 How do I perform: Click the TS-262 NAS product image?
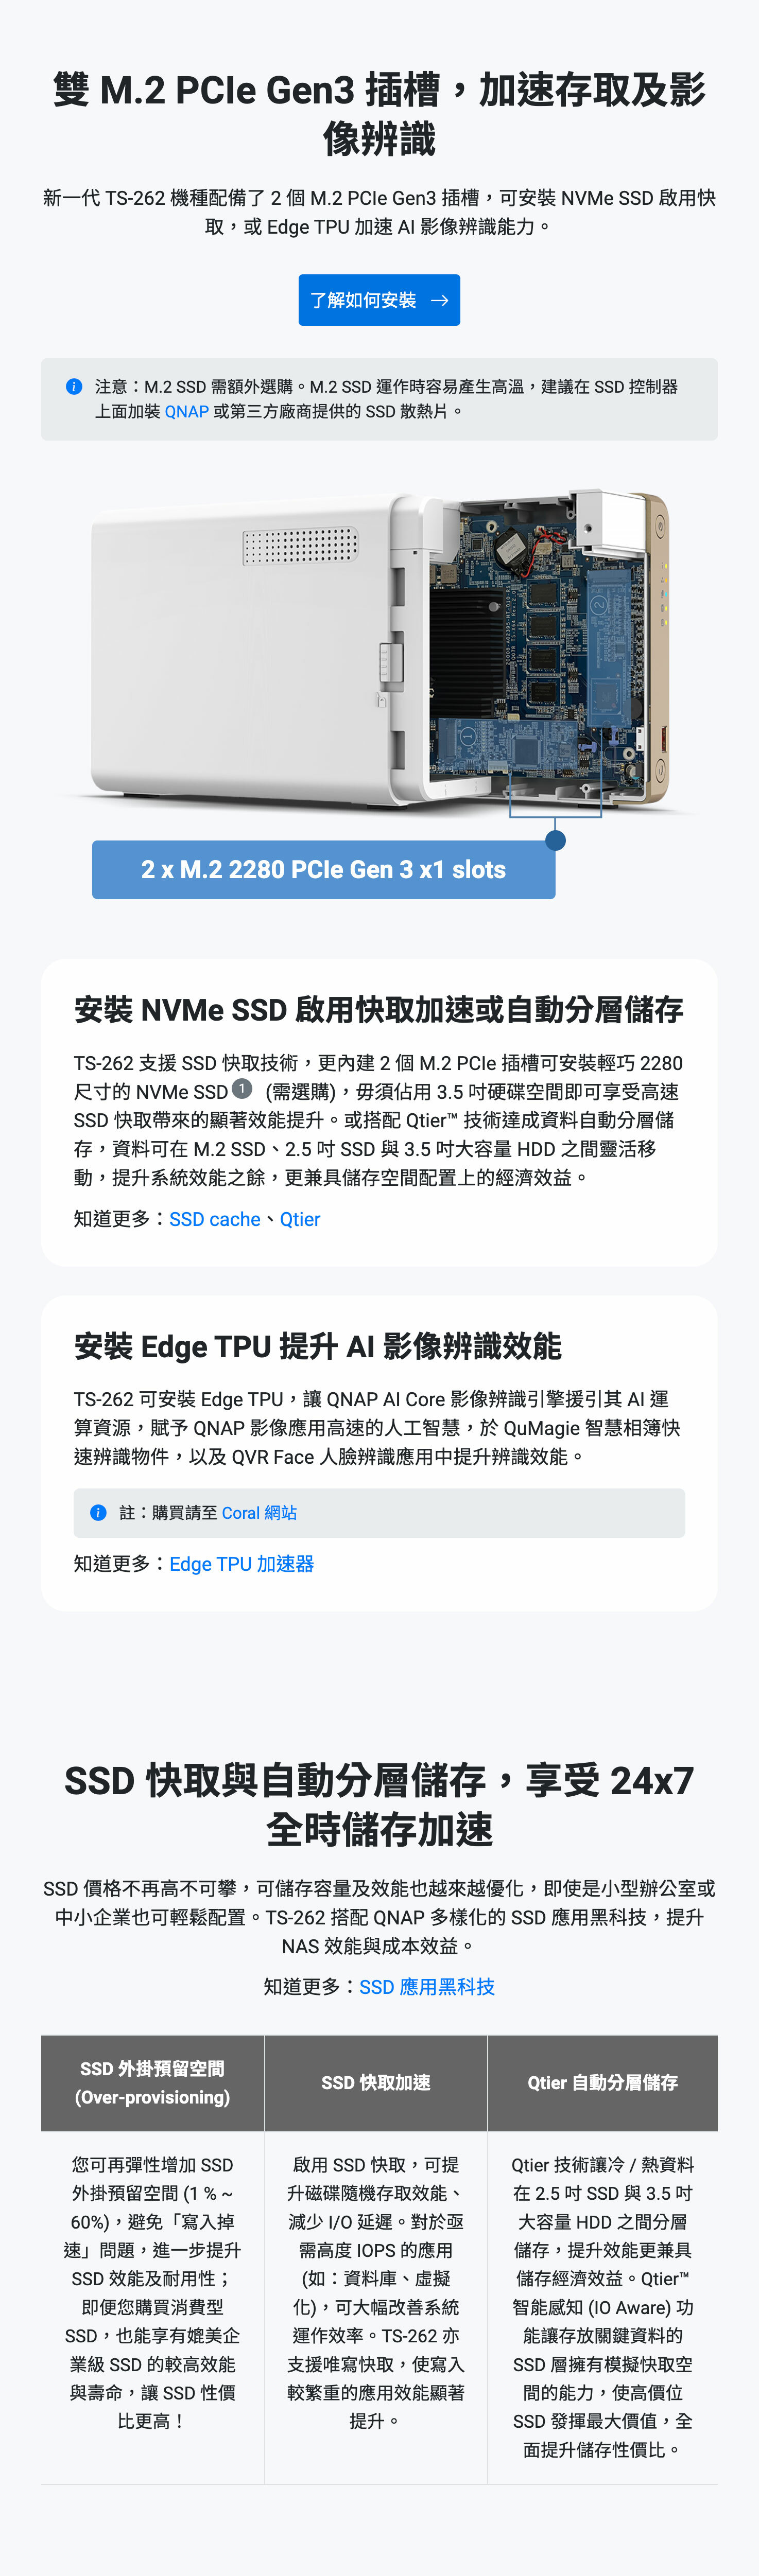point(379,650)
